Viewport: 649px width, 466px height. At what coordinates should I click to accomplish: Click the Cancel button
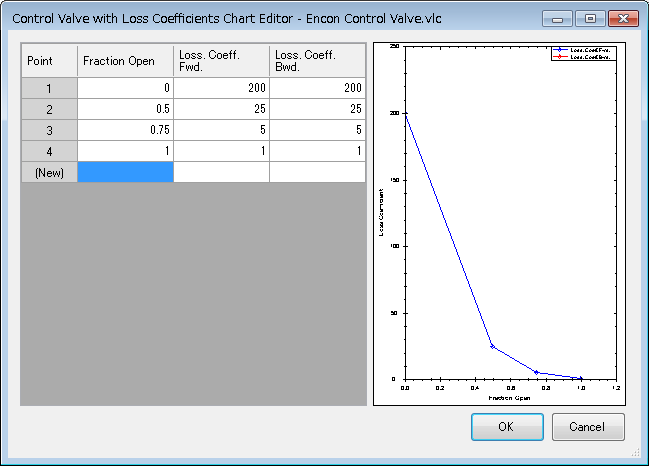(588, 427)
